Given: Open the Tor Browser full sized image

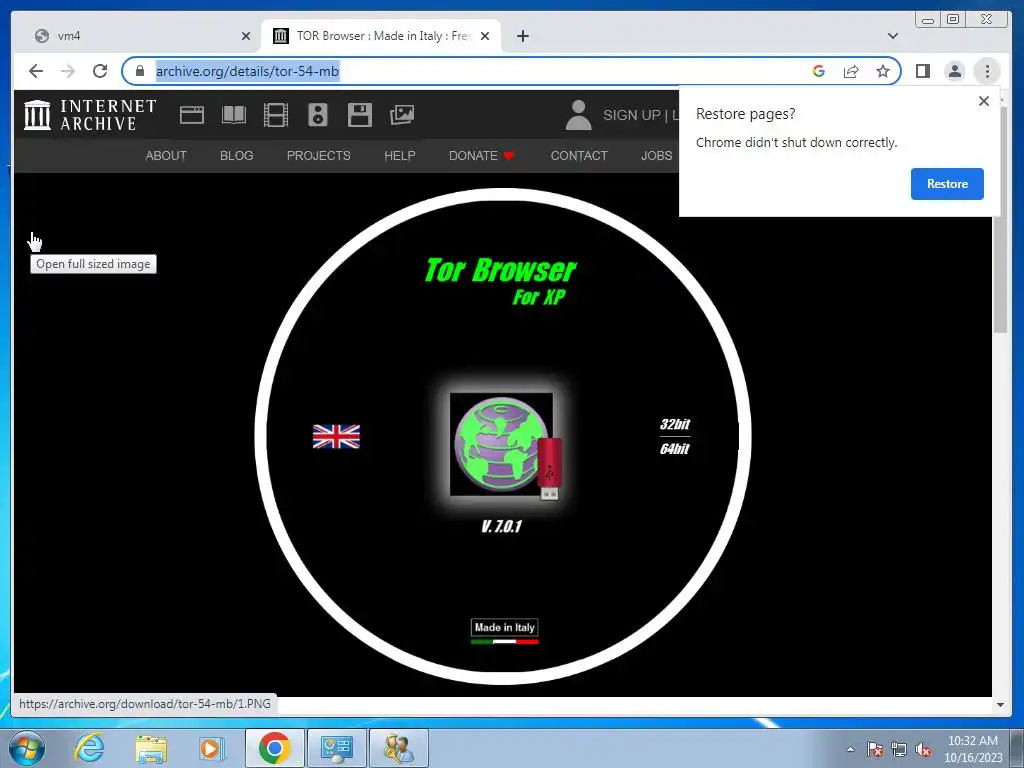Looking at the screenshot, I should point(502,435).
